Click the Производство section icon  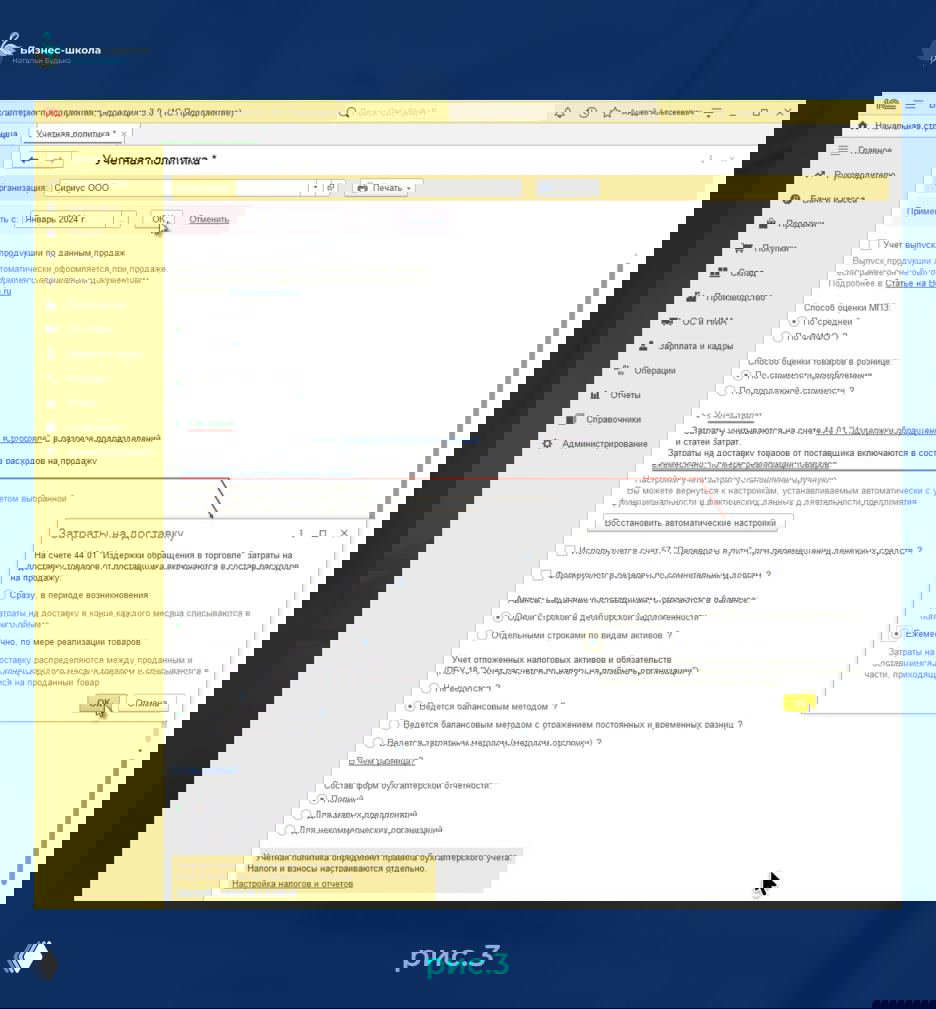click(693, 297)
